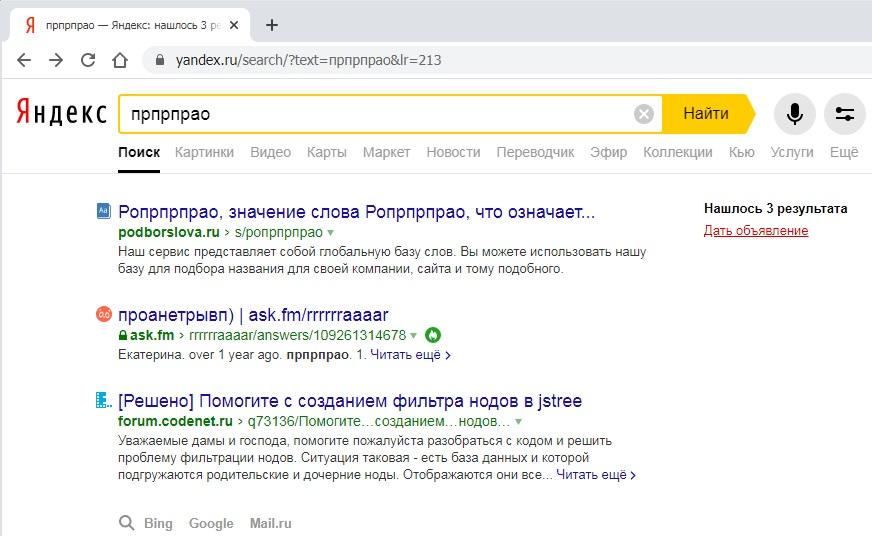Image resolution: width=872 pixels, height=536 pixels.
Task: Click the forum.codenet.ru domain link
Action: tap(175, 421)
